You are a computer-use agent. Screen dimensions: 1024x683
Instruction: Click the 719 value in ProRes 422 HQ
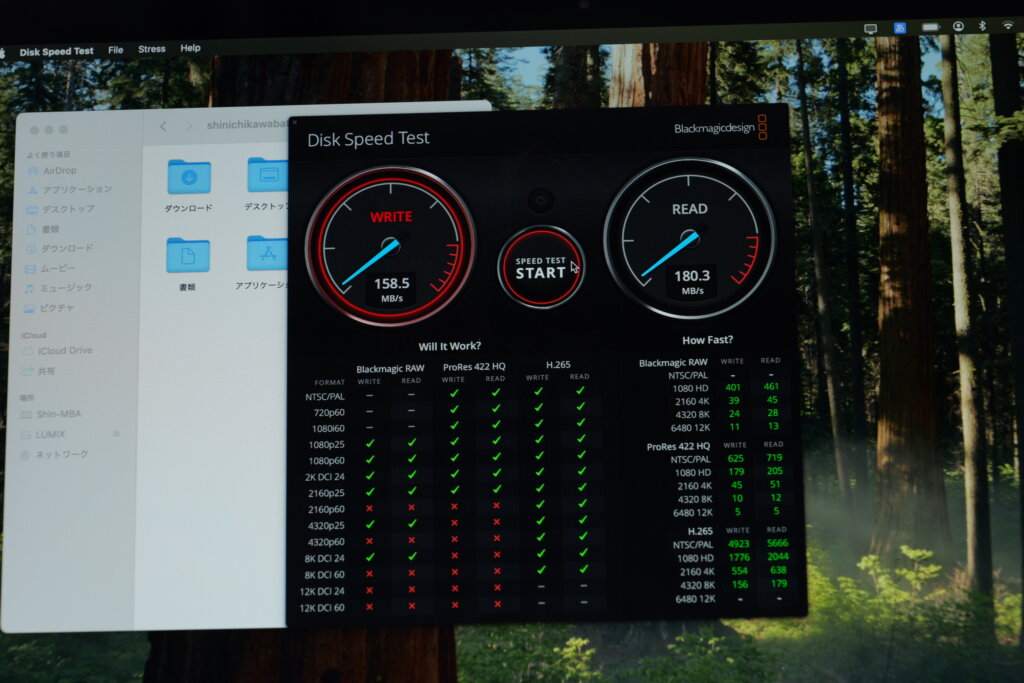(x=774, y=458)
